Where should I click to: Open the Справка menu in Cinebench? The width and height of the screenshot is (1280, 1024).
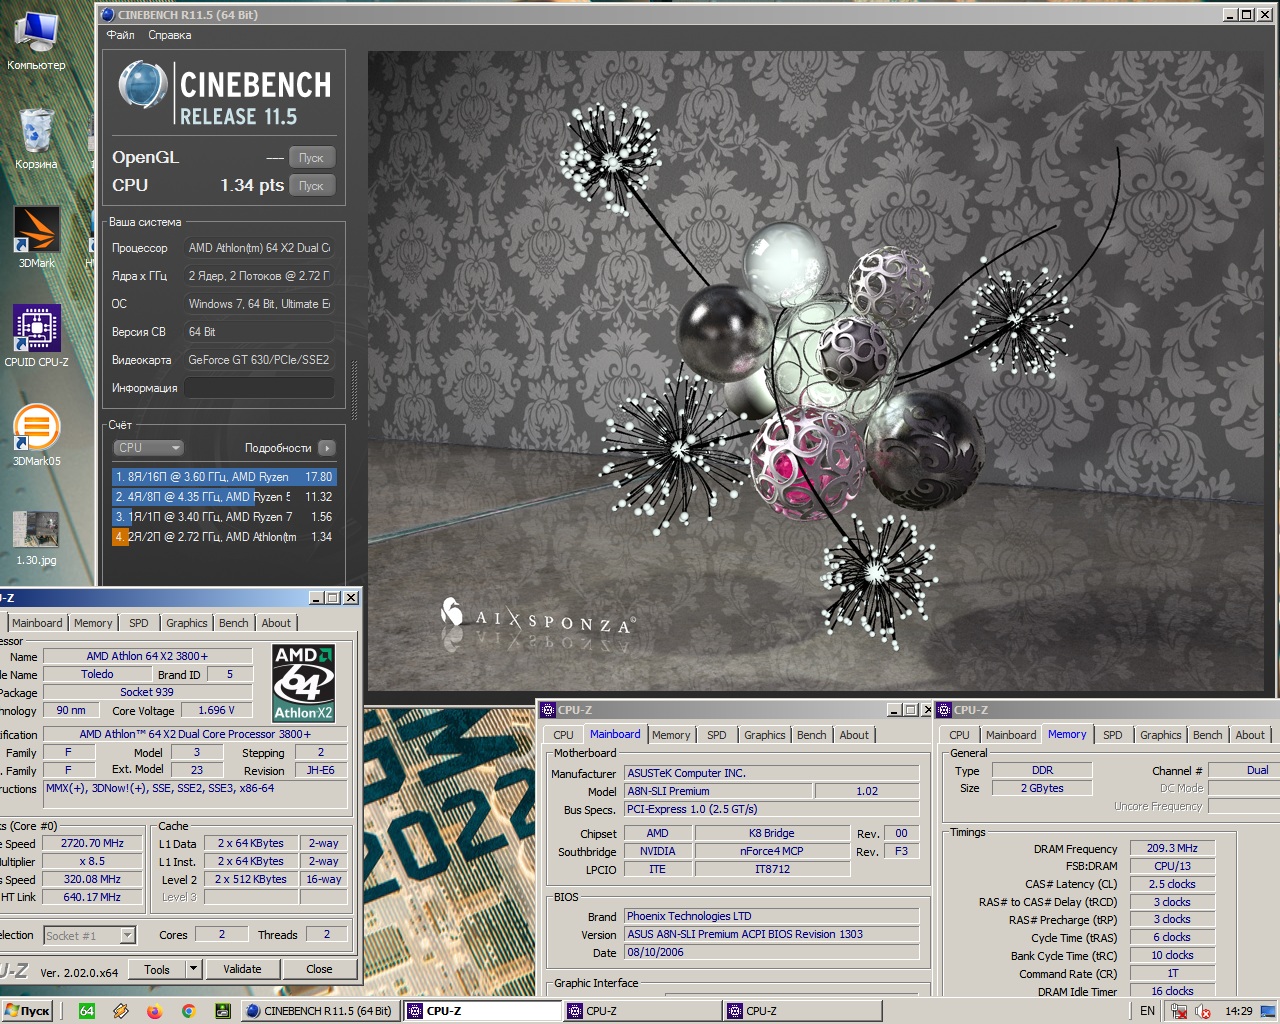(169, 35)
